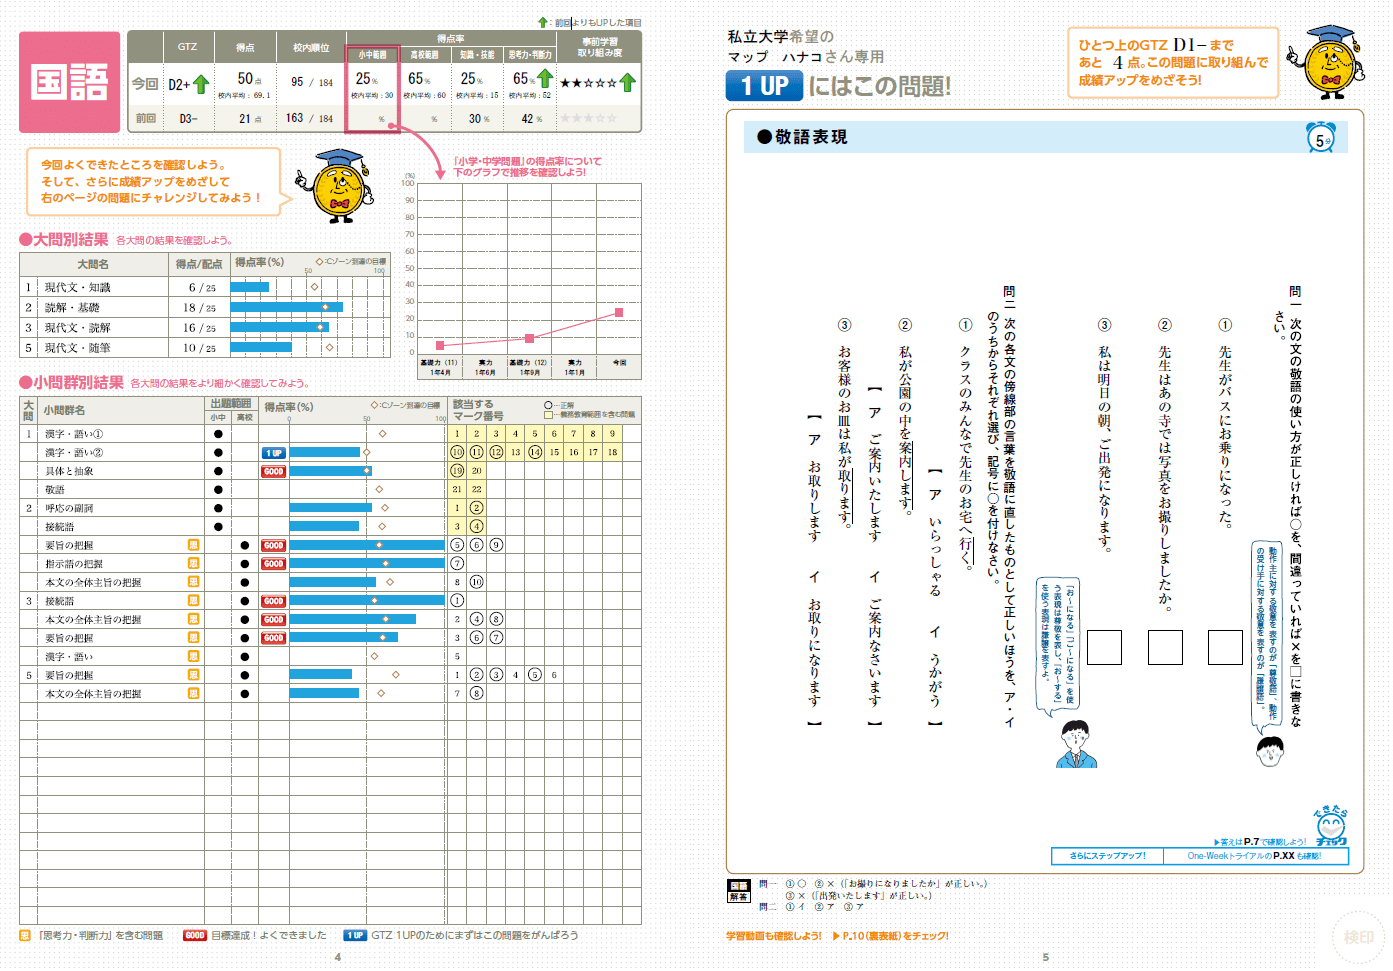Click answer choice イ ご案内なさいます
The height and width of the screenshot is (971, 1393).
click(x=874, y=639)
